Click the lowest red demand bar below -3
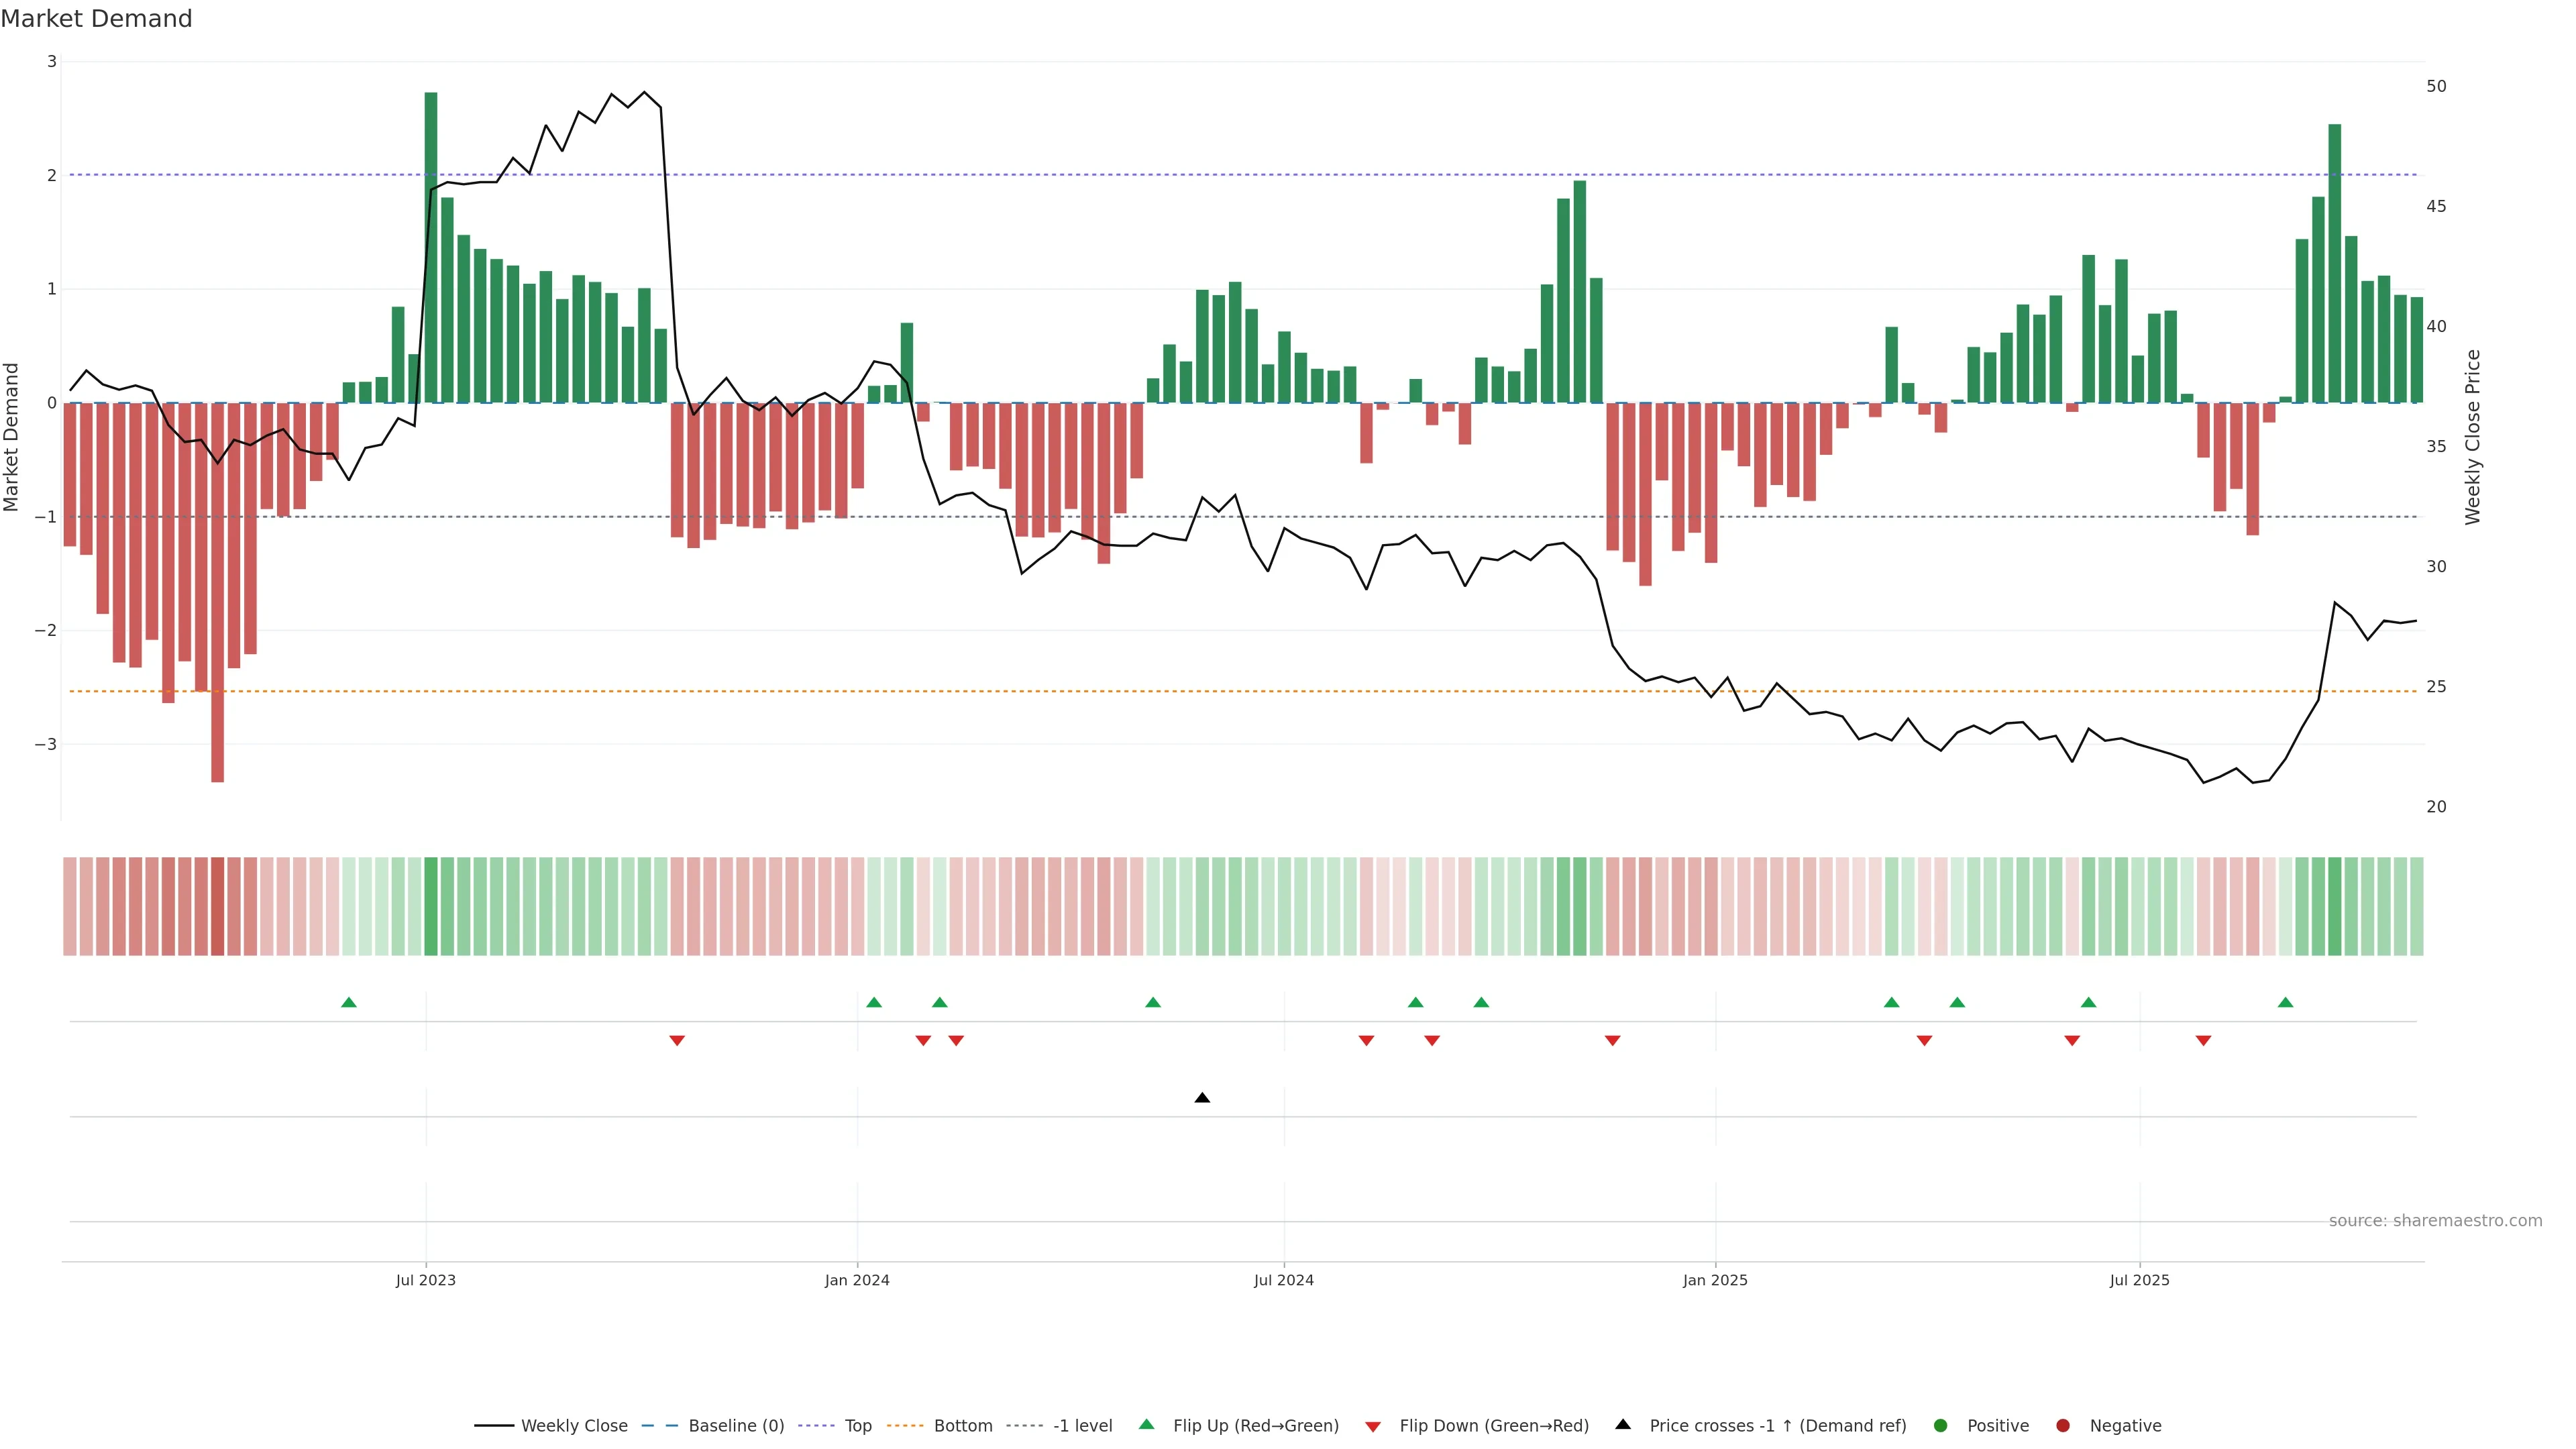2576x1449 pixels. pos(218,600)
